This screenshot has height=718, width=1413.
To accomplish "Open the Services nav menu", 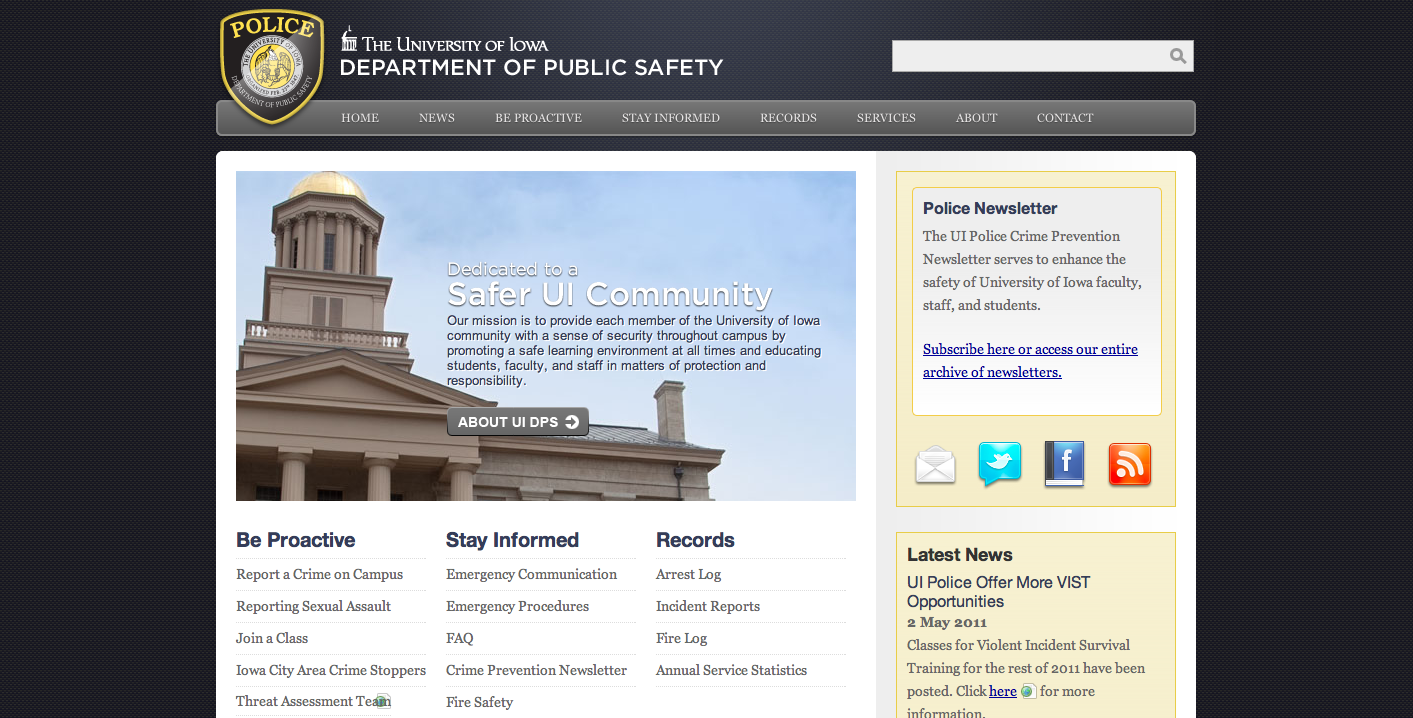I will click(x=886, y=118).
